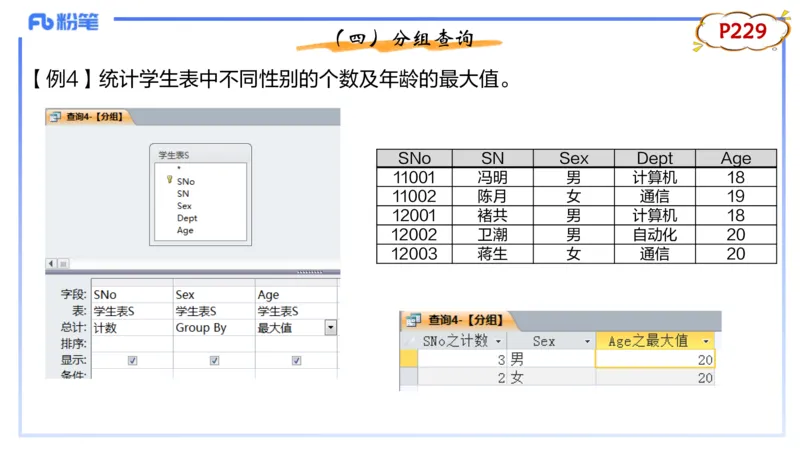Toggle display checkbox under Age column
800x450 pixels.
tap(296, 361)
